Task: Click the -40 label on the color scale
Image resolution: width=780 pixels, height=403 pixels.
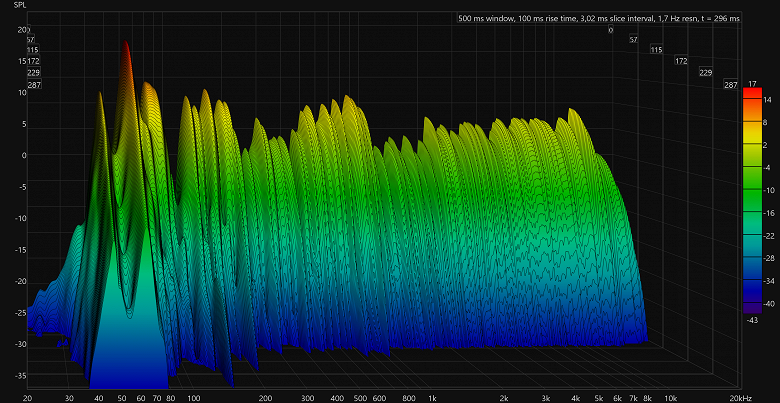Action: (x=769, y=303)
